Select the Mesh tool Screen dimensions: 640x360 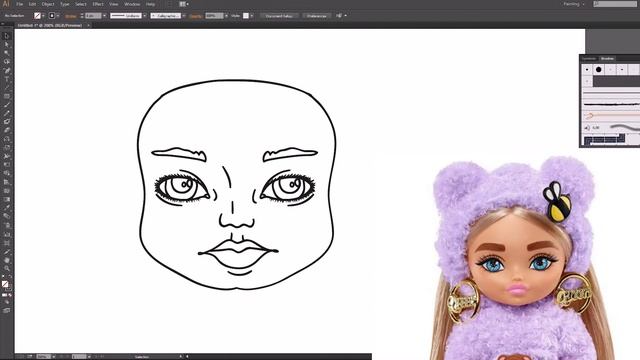pos(7,191)
